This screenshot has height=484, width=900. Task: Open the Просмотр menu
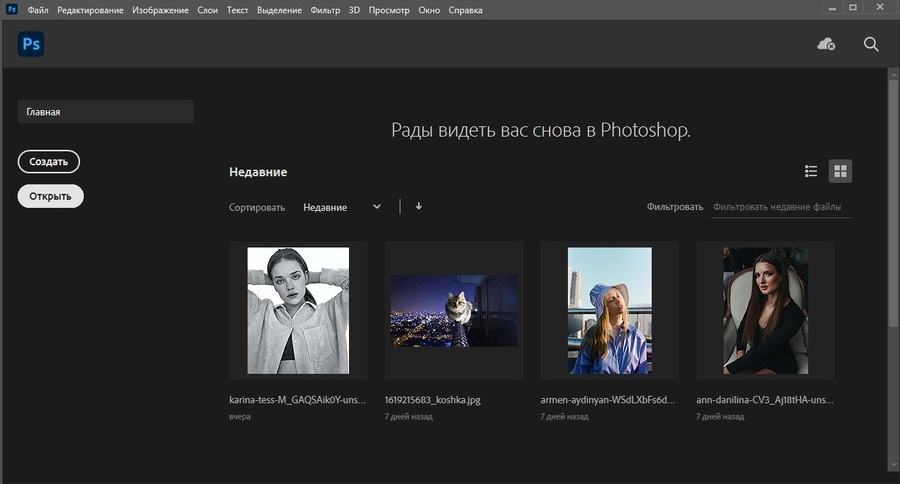point(389,10)
